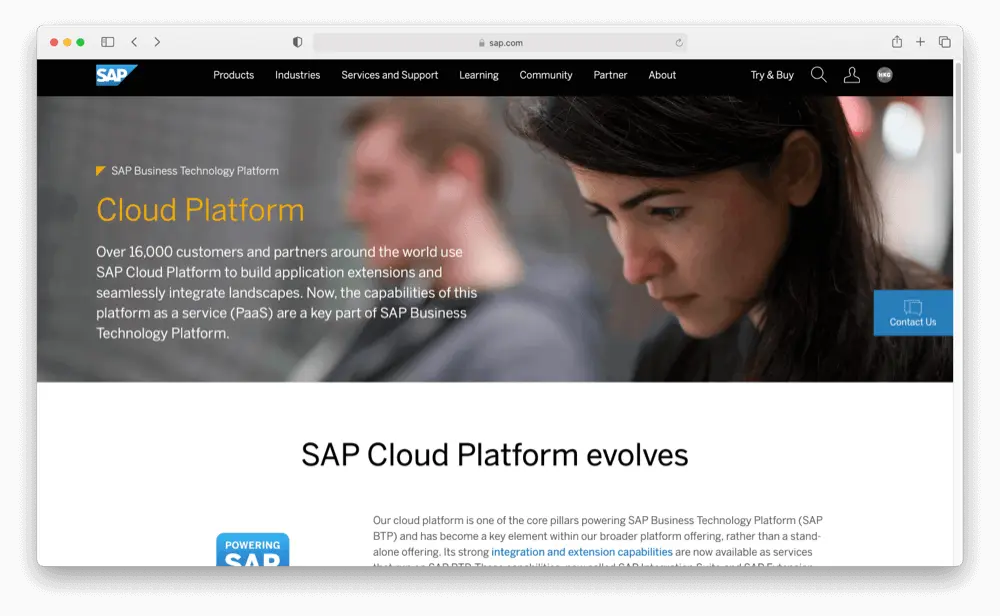Open the Products menu
This screenshot has width=1000, height=616.
pyautogui.click(x=233, y=75)
